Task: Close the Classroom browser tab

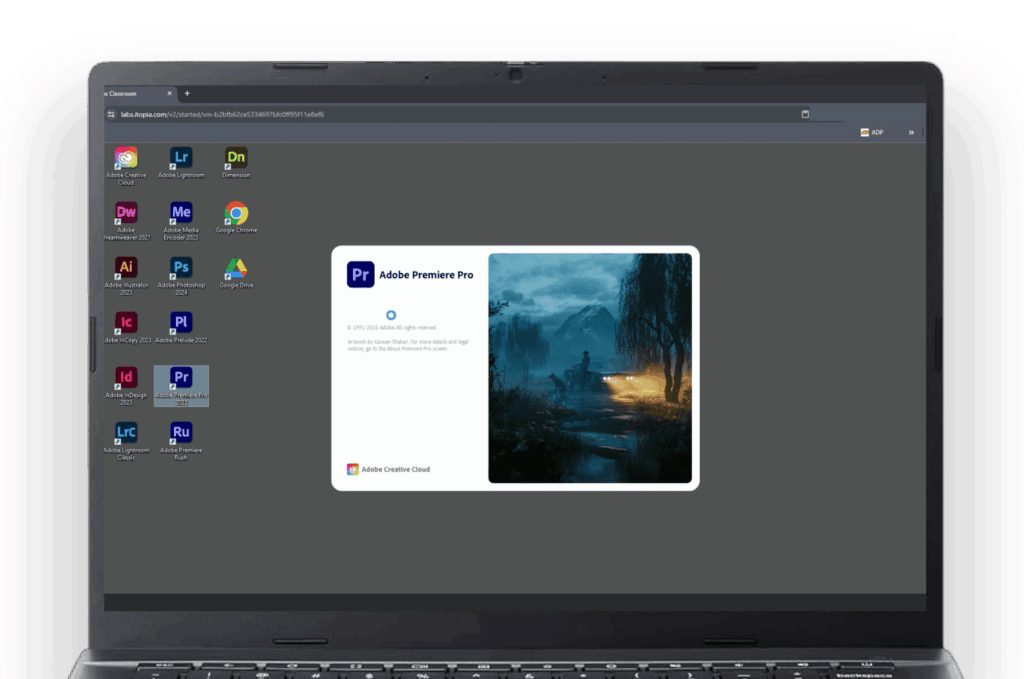Action: tap(169, 93)
